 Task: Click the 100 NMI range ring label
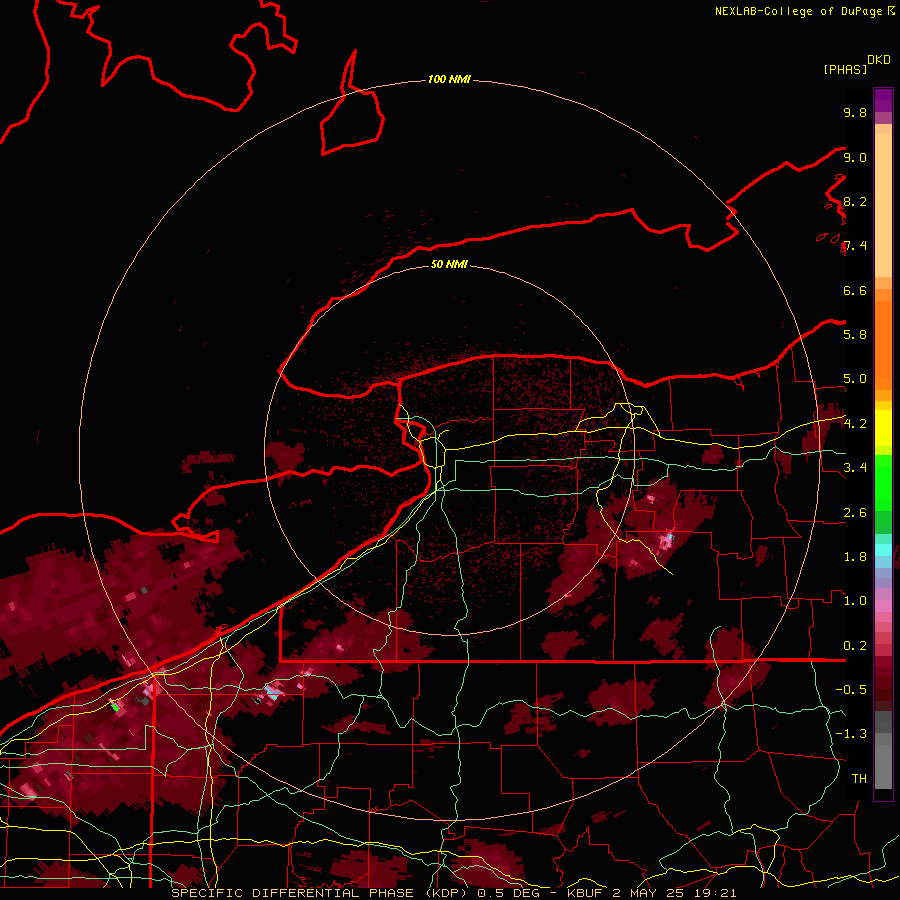click(x=449, y=79)
